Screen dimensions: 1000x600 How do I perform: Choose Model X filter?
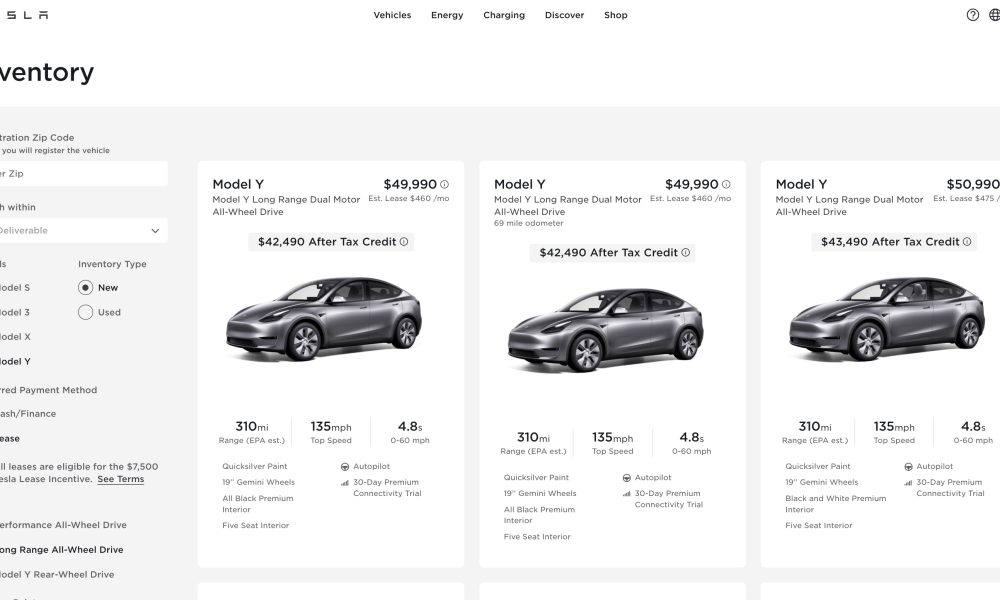point(15,337)
